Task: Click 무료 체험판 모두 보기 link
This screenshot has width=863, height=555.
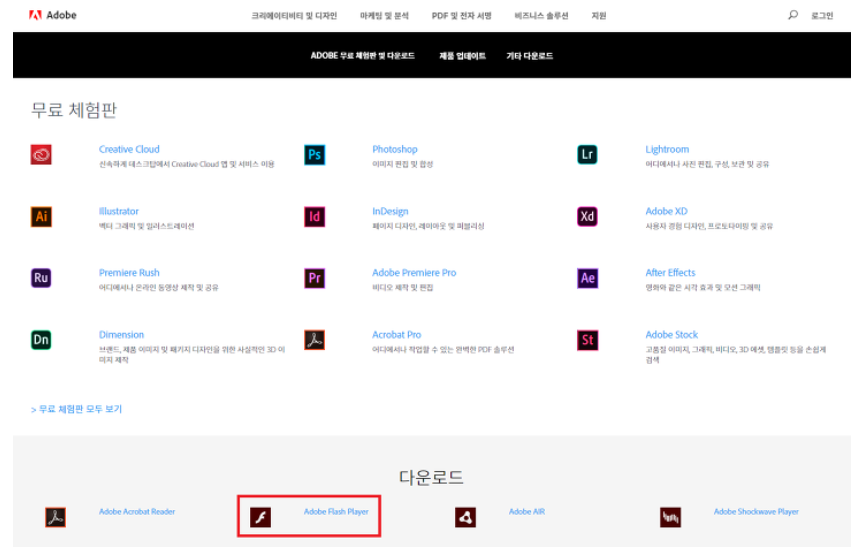Action: pos(77,409)
